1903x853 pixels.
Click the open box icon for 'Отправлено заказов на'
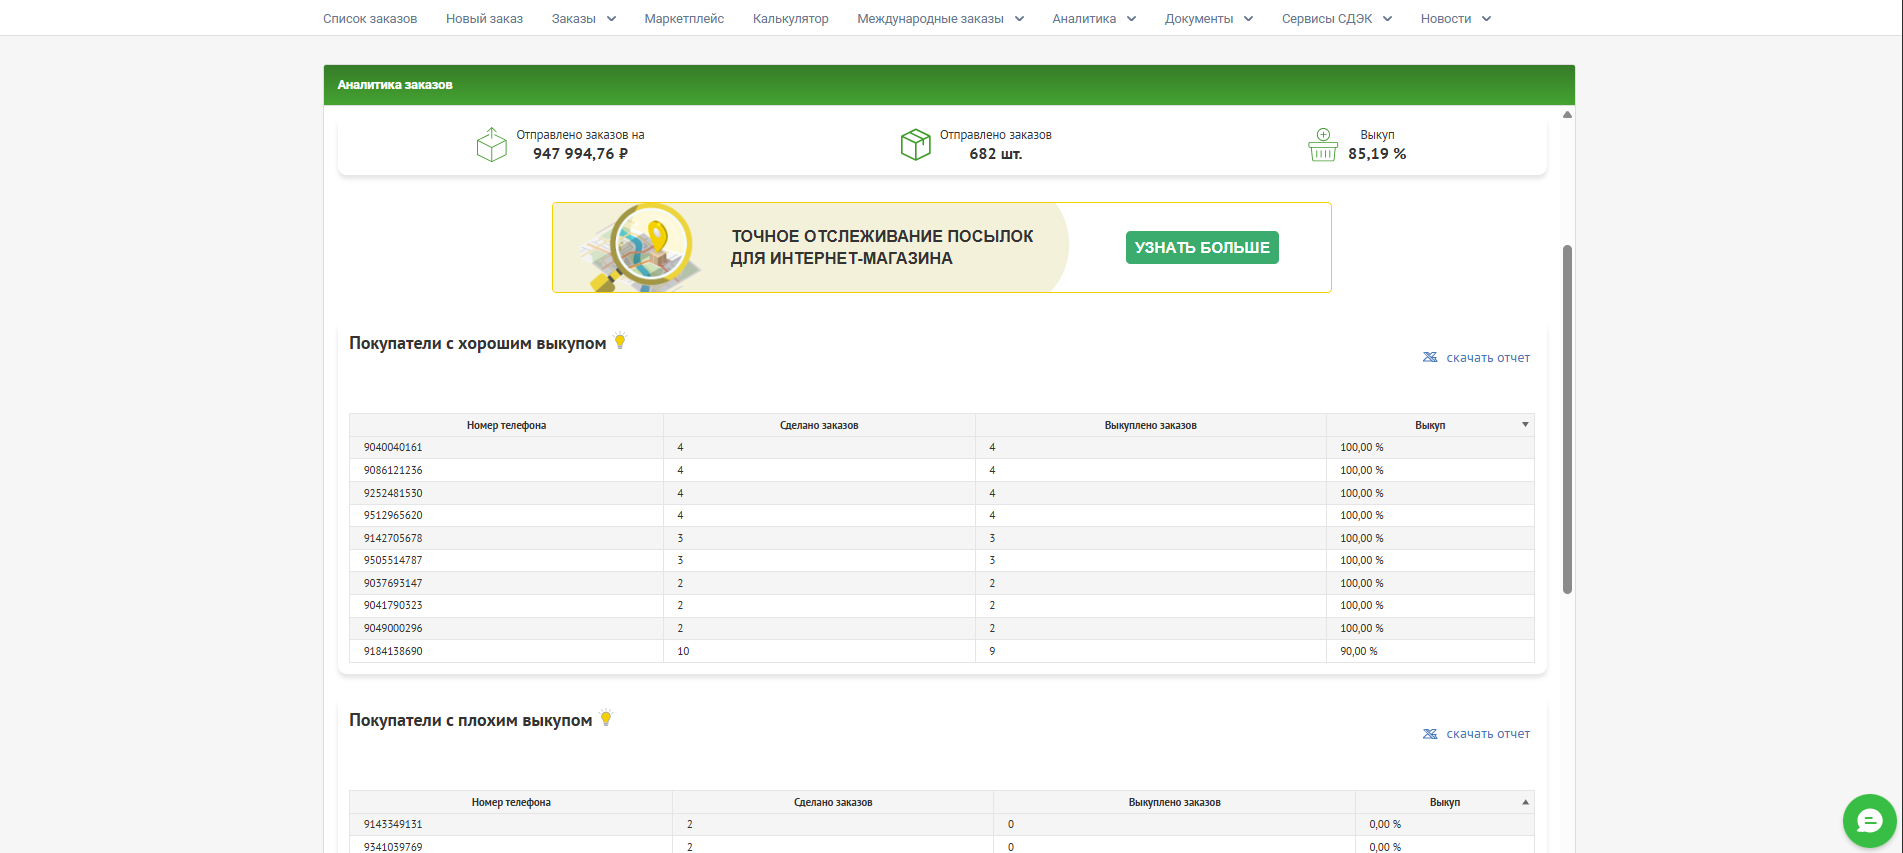(491, 145)
